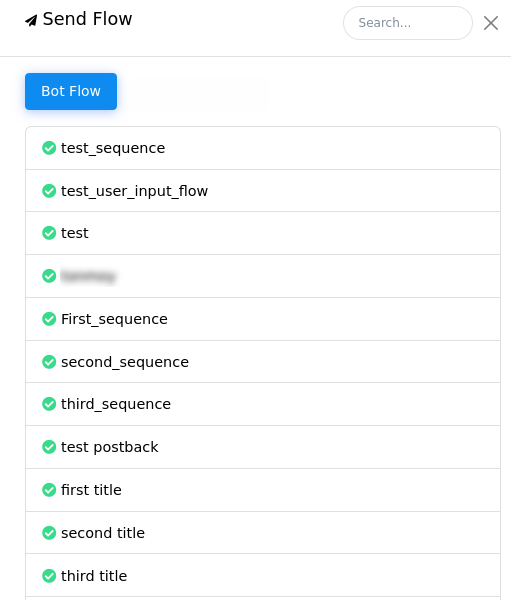The image size is (511, 600).
Task: Click green check icon beside First_sequence
Action: pyautogui.click(x=49, y=319)
